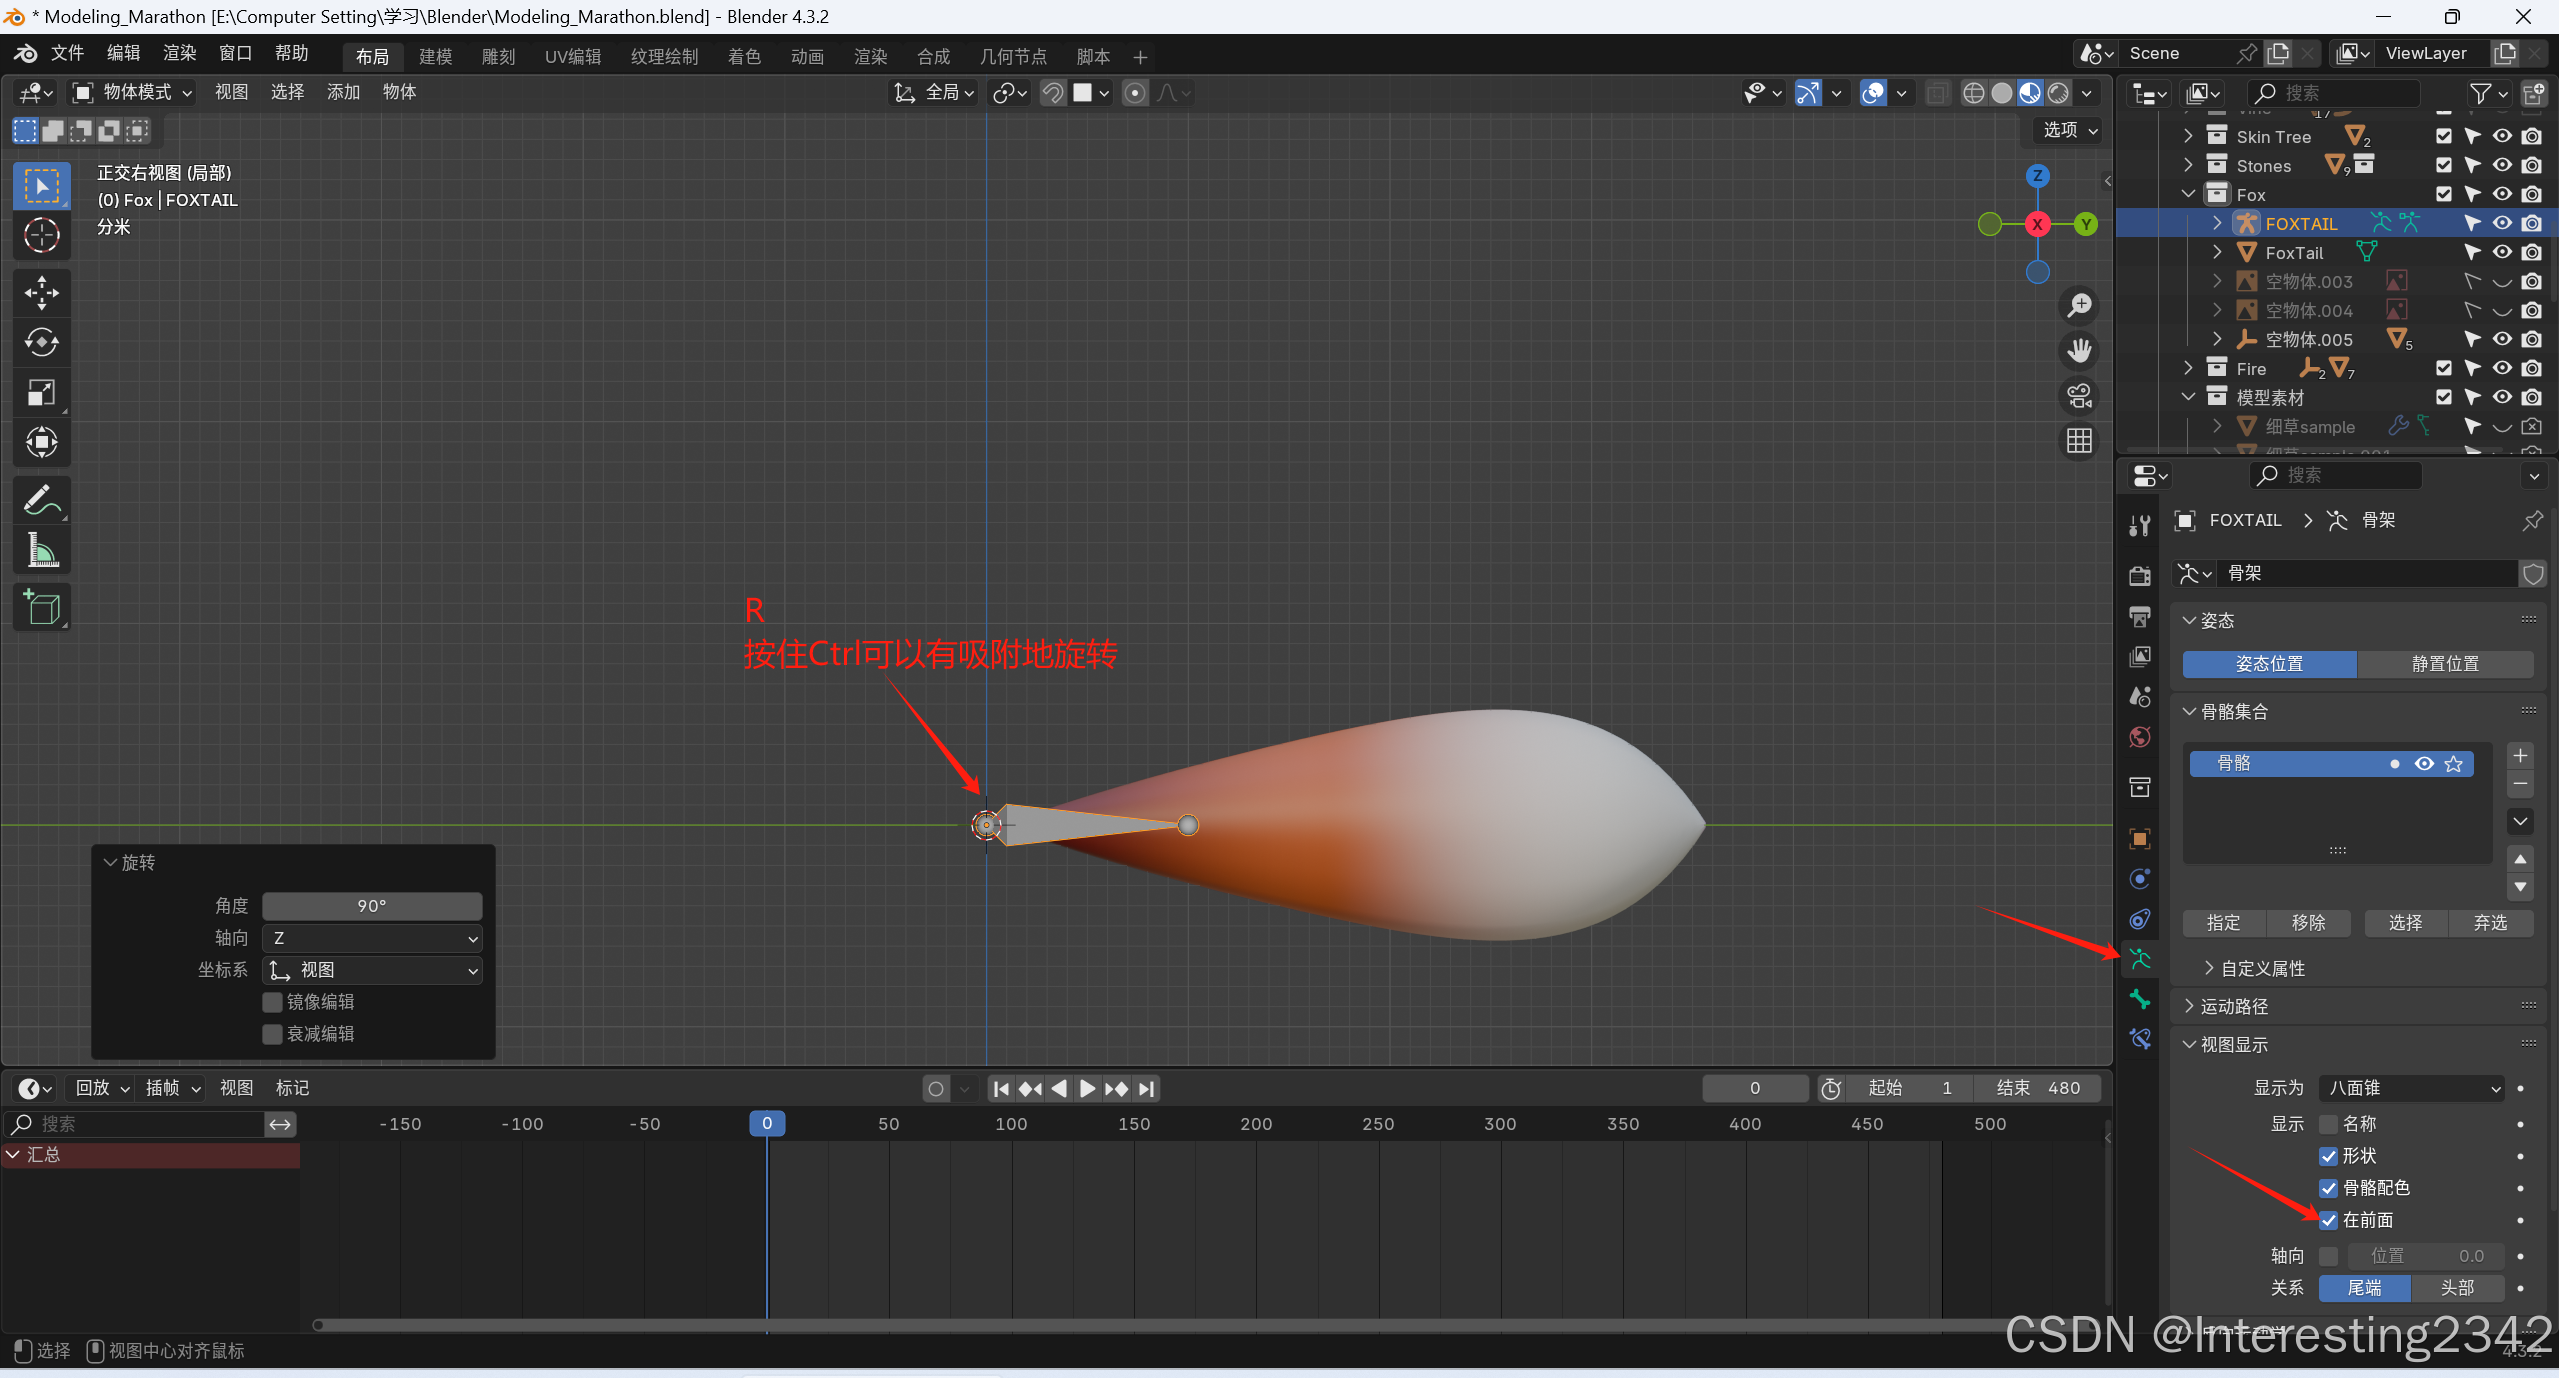Expand the 运动路径 panel
Image resolution: width=2559 pixels, height=1378 pixels.
click(2233, 1006)
